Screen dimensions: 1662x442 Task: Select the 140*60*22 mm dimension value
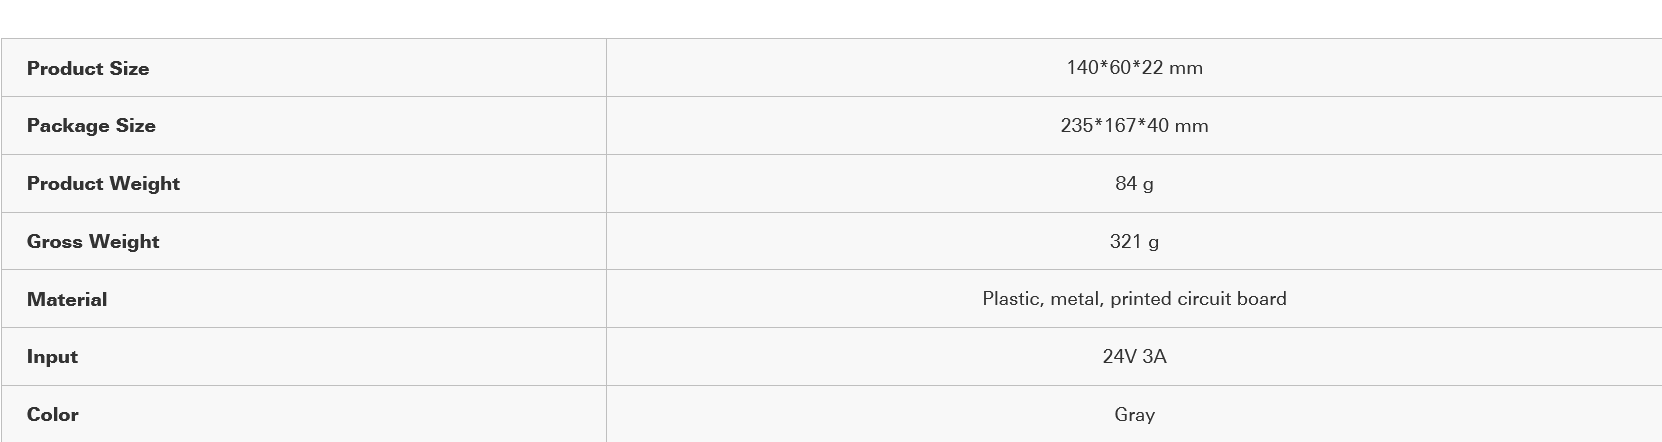(x=1134, y=68)
